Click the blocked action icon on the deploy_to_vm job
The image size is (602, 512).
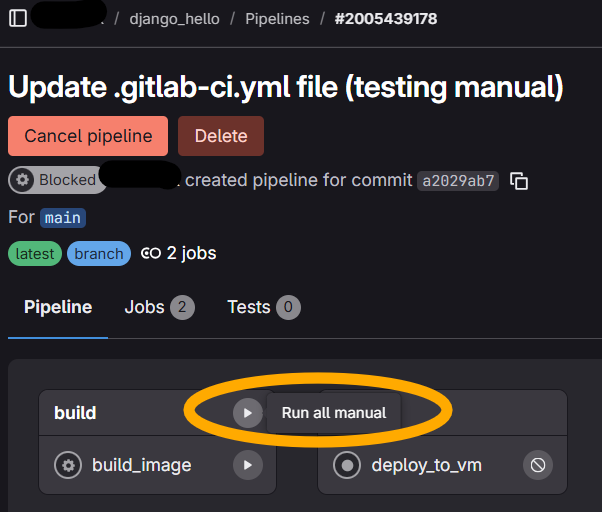(x=538, y=465)
